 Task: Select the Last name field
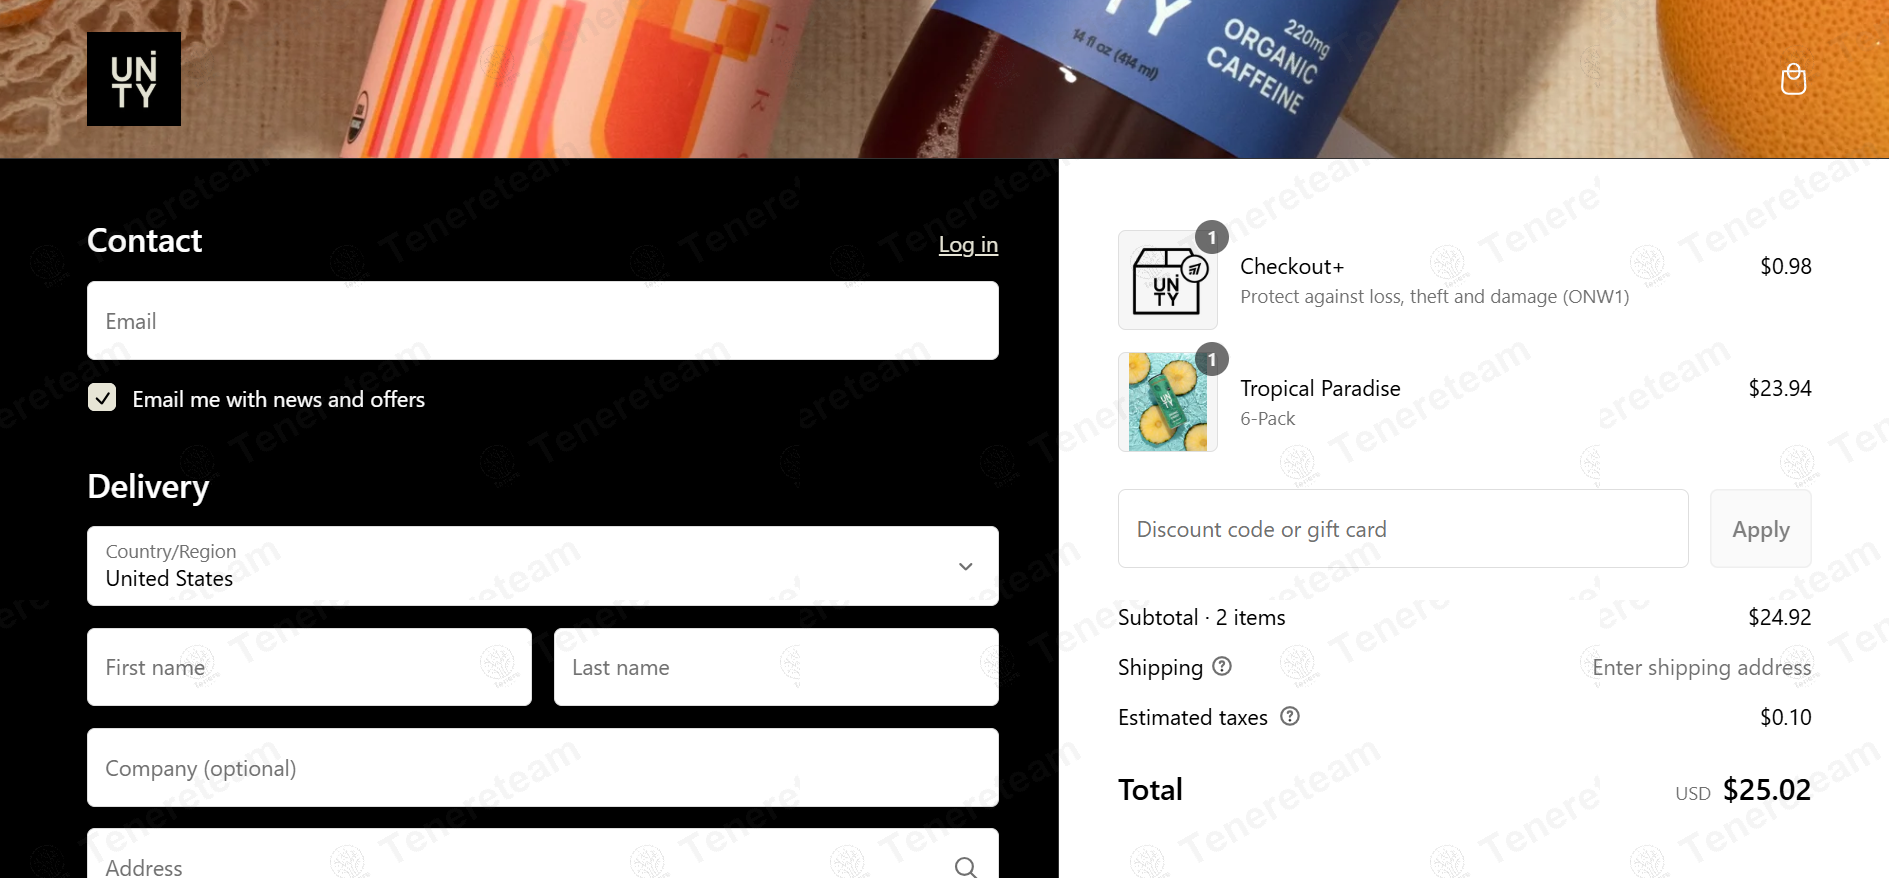[x=776, y=667]
